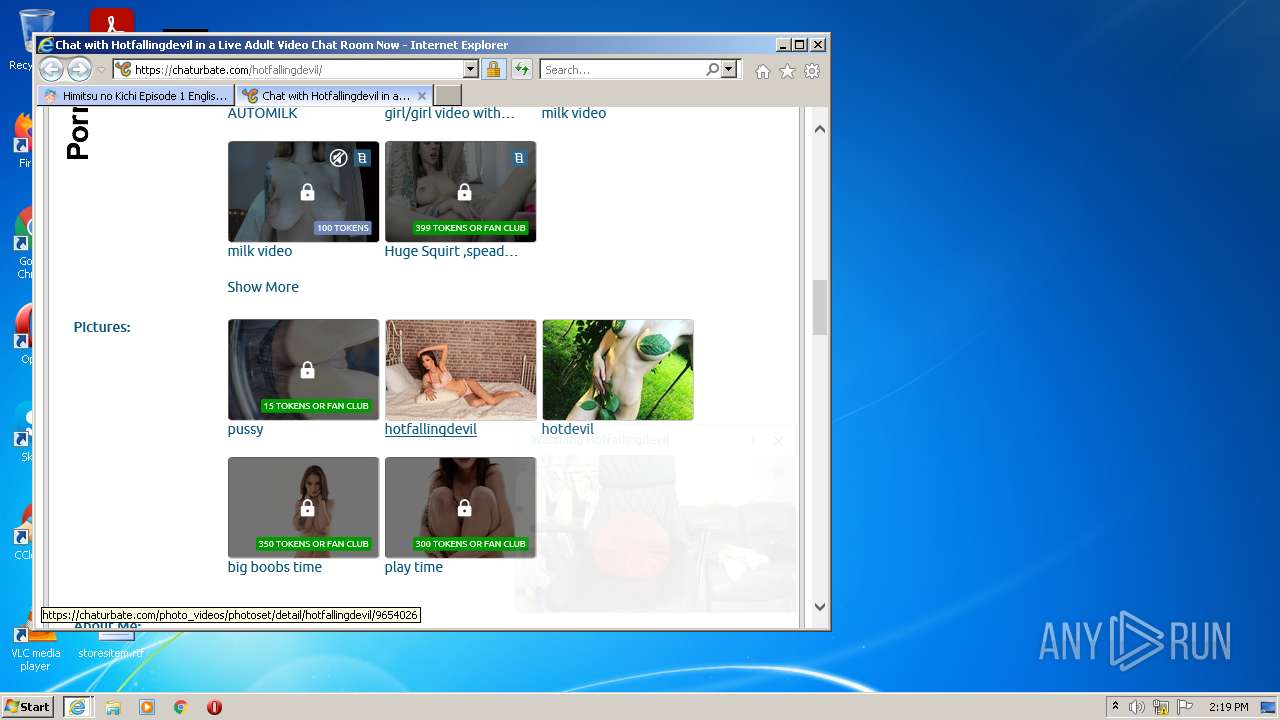Go back with the browser Back arrow
1280x720 pixels.
click(51, 69)
